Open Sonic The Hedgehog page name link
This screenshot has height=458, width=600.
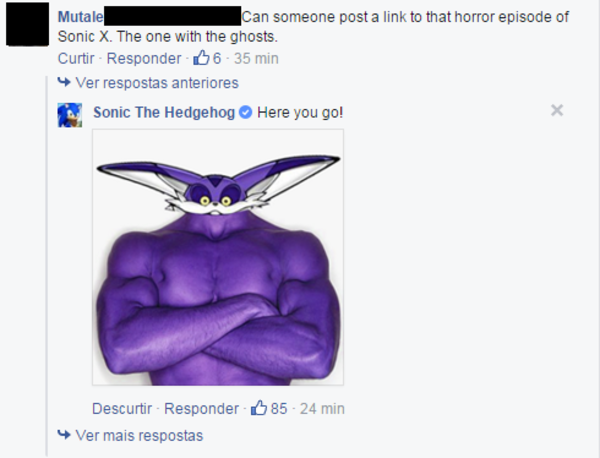[x=164, y=112]
